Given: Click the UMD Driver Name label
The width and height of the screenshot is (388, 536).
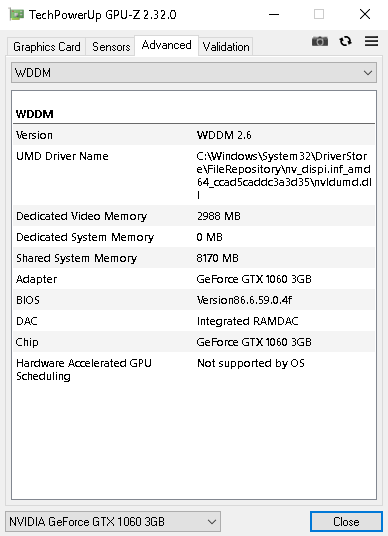Looking at the screenshot, I should click(62, 156).
